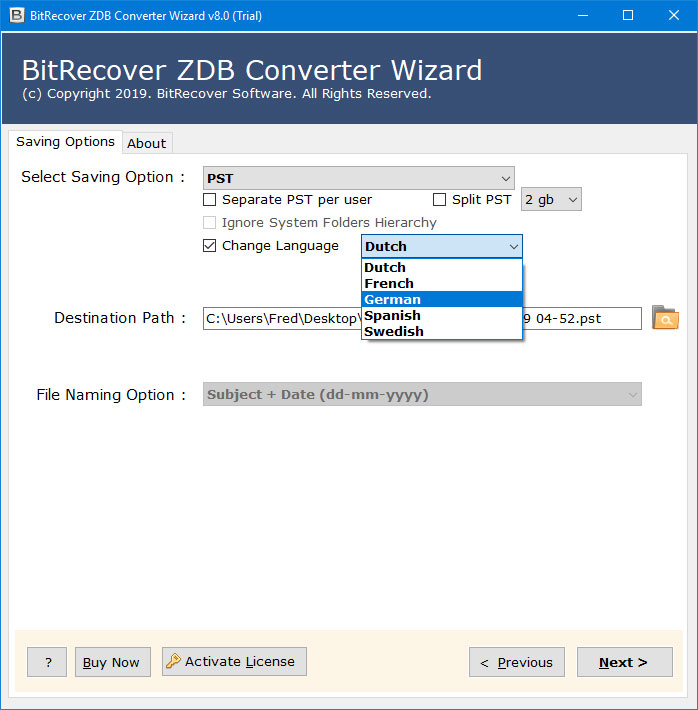This screenshot has height=710, width=698.
Task: Select German in the language list
Action: [x=442, y=299]
